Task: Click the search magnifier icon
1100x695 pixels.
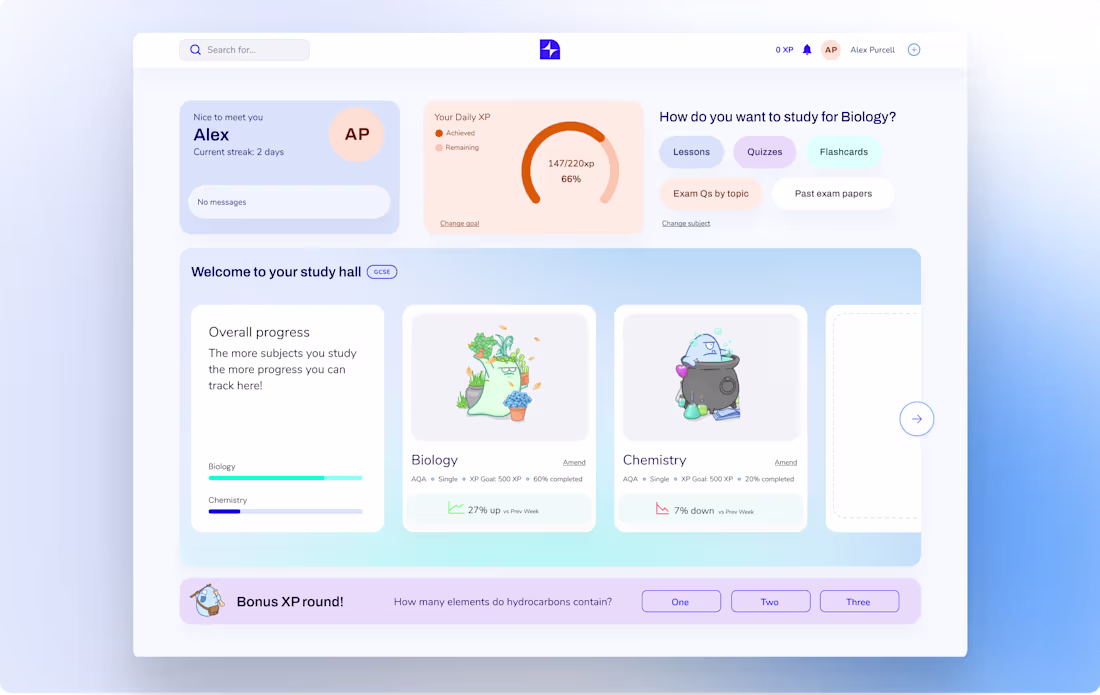Action: (x=195, y=50)
